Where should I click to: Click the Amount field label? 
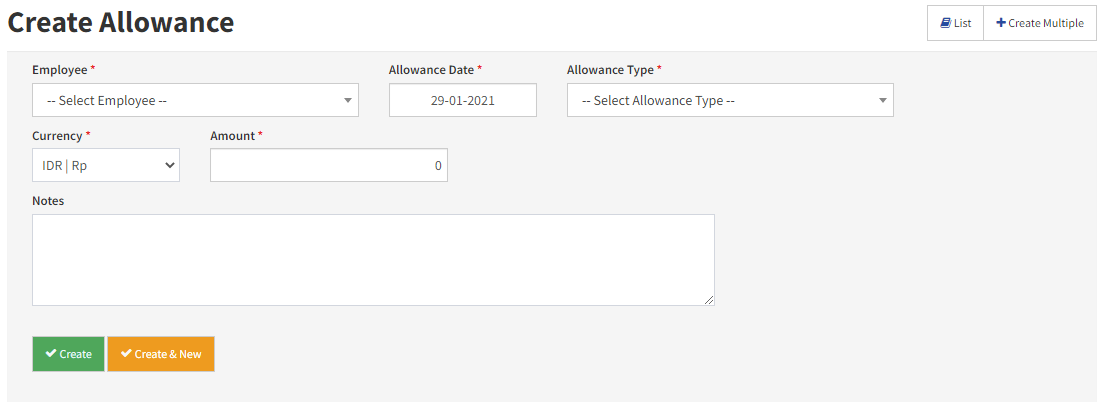[233, 135]
